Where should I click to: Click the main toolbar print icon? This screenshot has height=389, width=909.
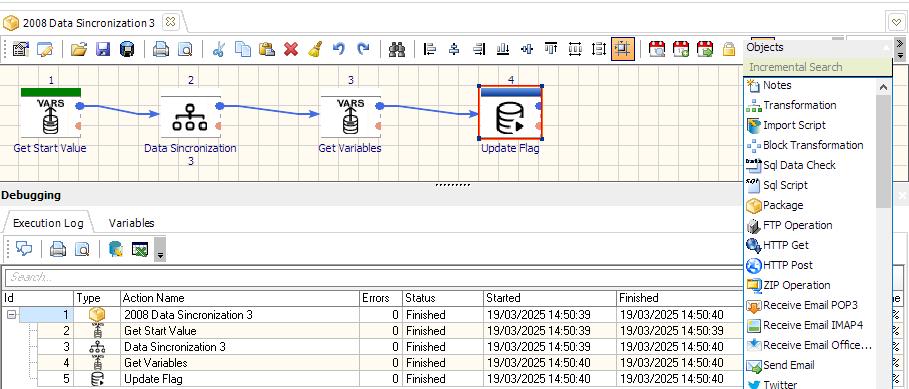click(x=161, y=49)
